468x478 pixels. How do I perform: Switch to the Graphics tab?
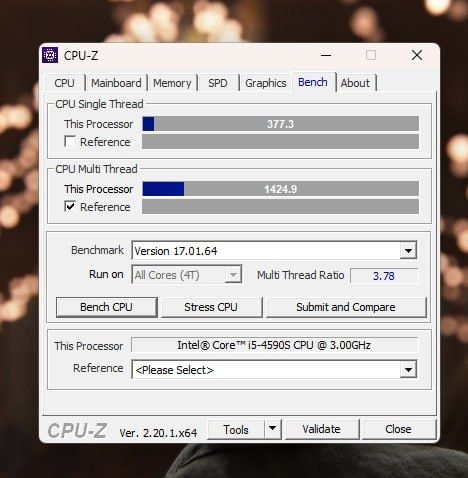[x=266, y=83]
